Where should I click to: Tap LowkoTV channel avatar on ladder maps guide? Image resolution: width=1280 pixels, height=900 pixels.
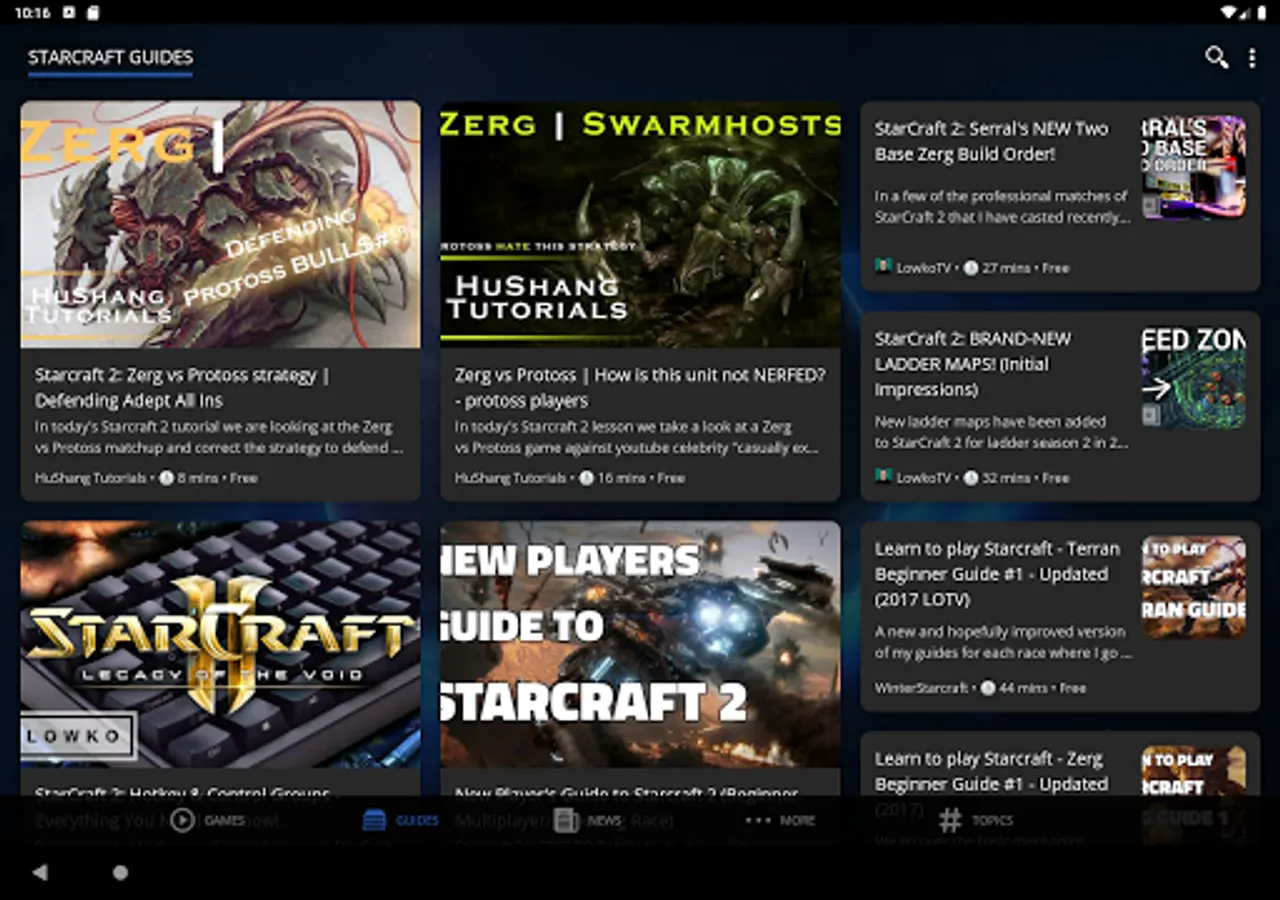[x=883, y=478]
